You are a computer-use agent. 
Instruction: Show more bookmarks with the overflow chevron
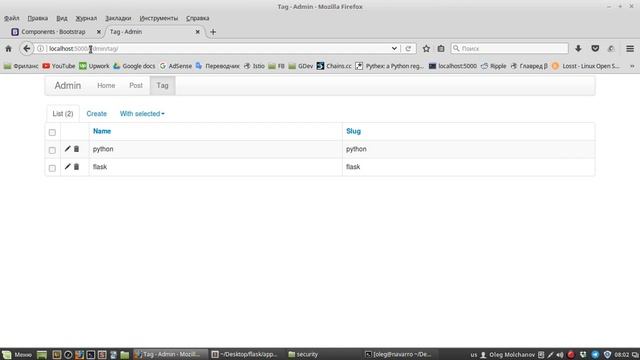(x=632, y=66)
